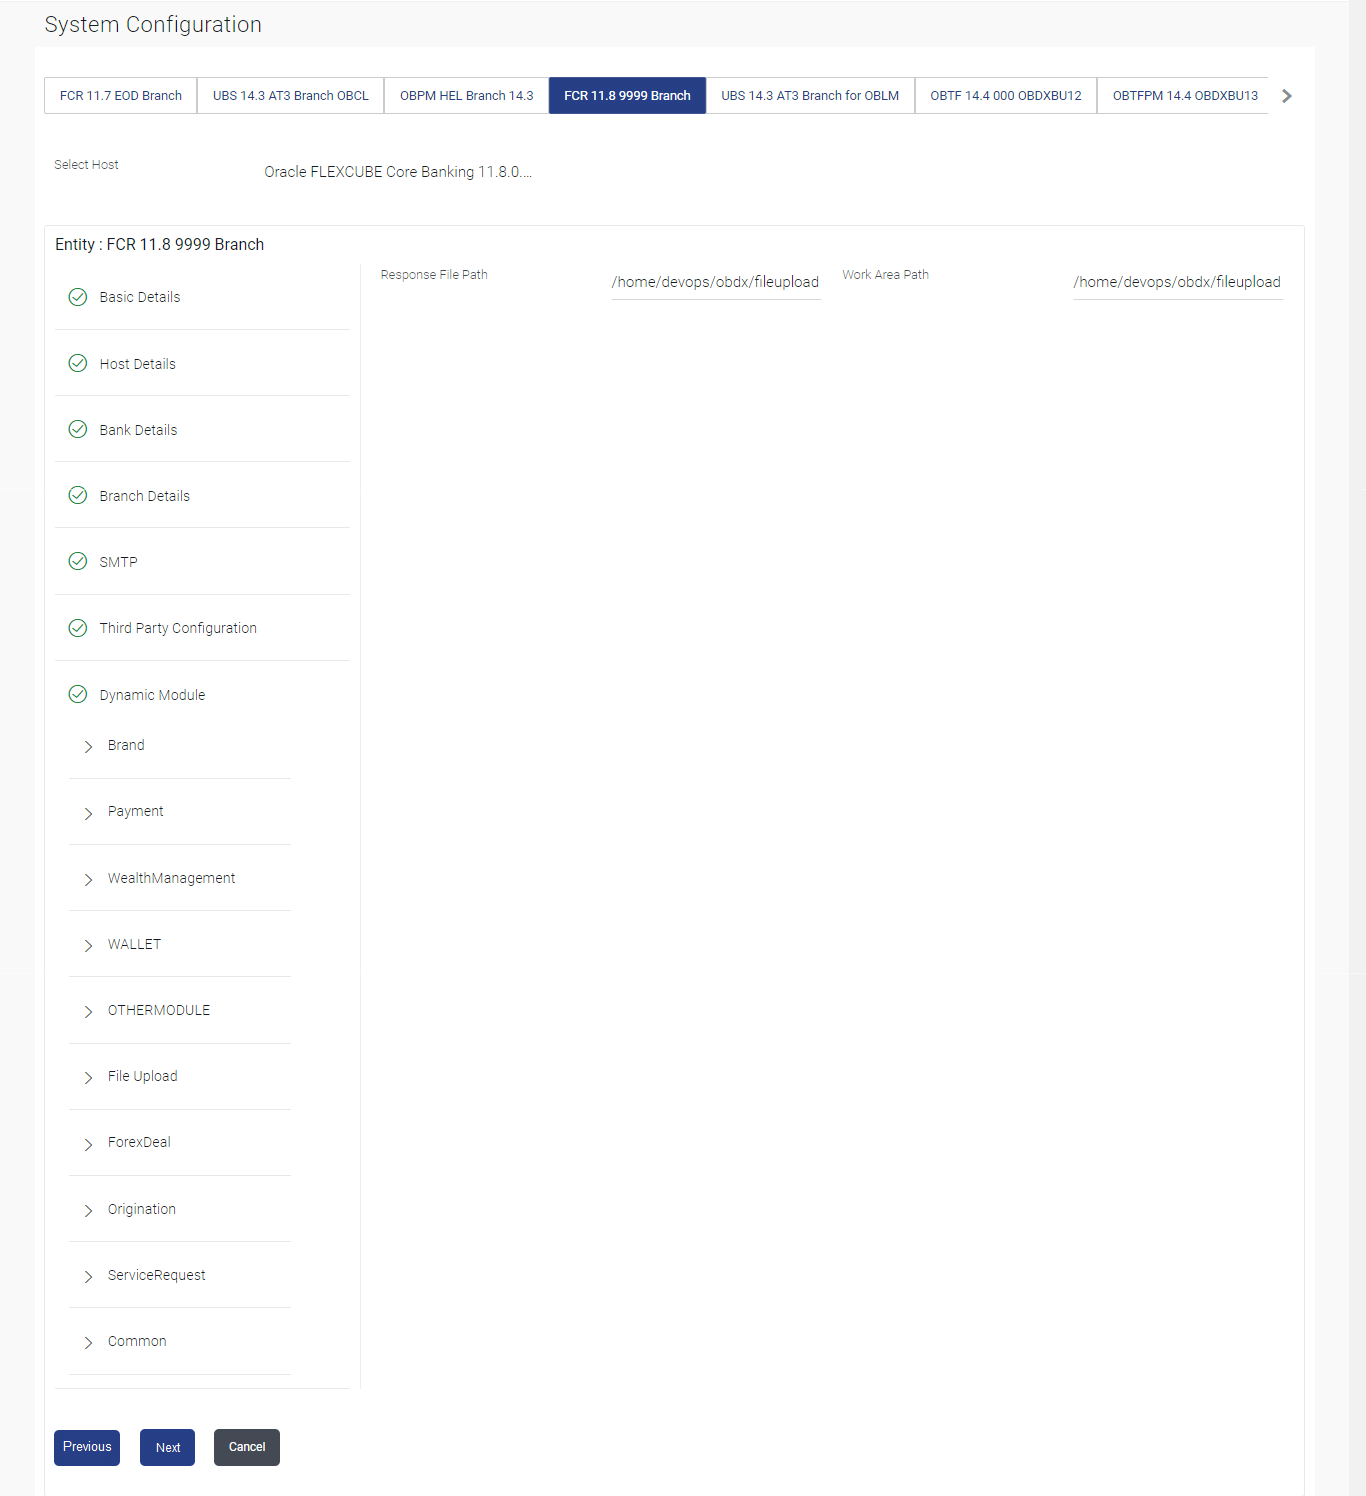
Task: Click the Third Party Configuration check icon
Action: point(78,628)
